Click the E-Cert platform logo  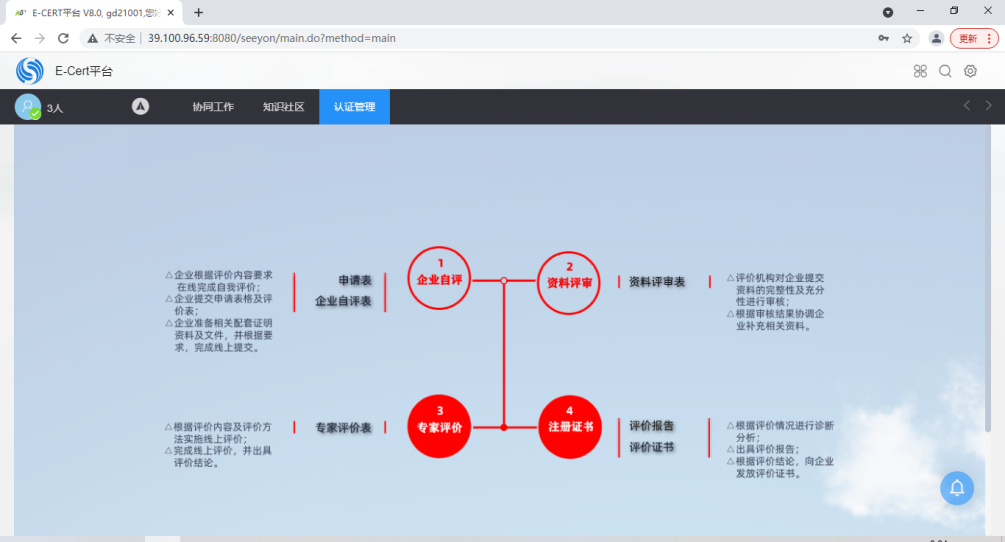pyautogui.click(x=29, y=71)
